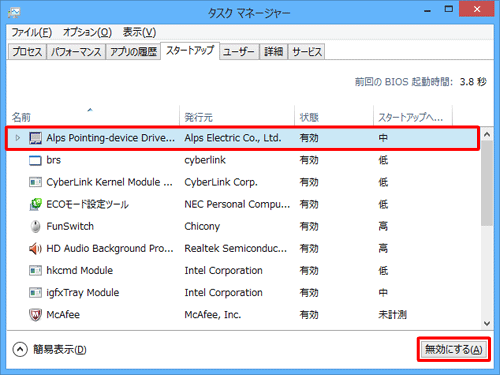Click Intel Corporation in hkcmd row
Image resolution: width=500 pixels, height=375 pixels.
[224, 270]
